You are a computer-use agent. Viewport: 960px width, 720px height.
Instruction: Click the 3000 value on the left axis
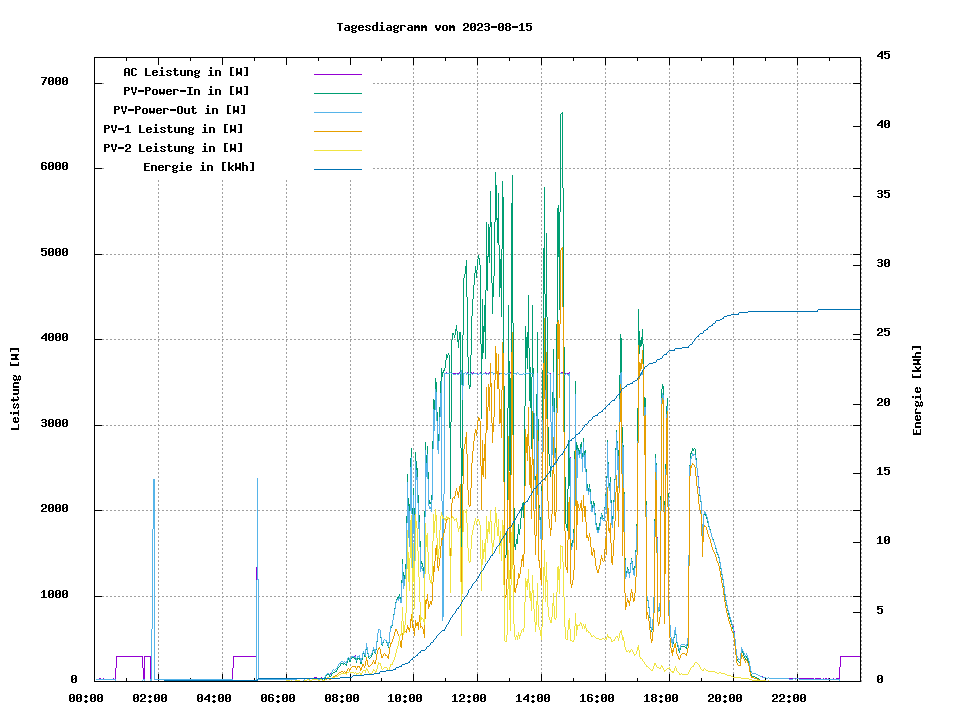click(54, 425)
